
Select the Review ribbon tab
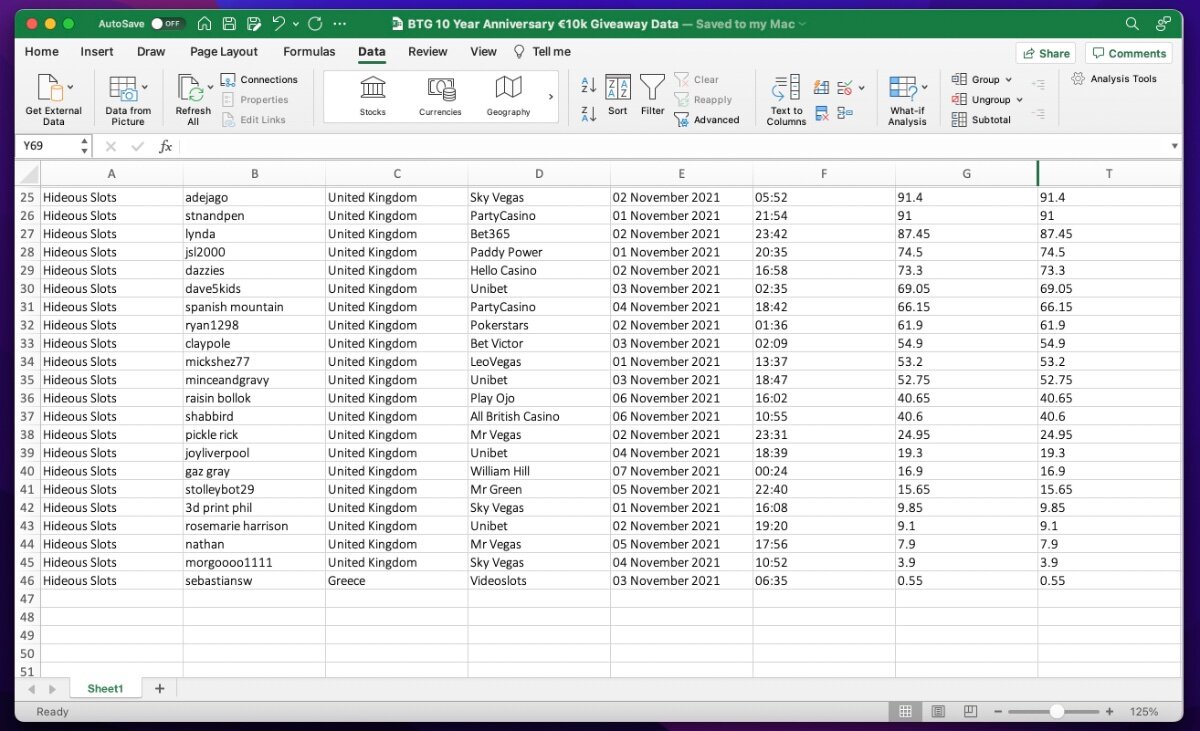pyautogui.click(x=428, y=52)
